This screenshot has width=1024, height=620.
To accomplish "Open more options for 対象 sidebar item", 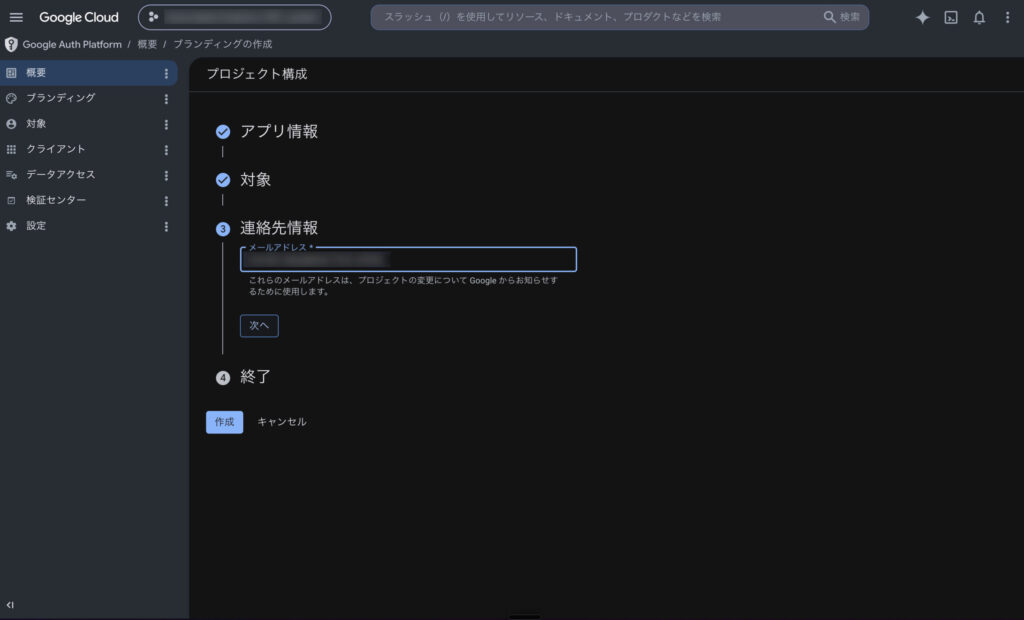I will 166,124.
